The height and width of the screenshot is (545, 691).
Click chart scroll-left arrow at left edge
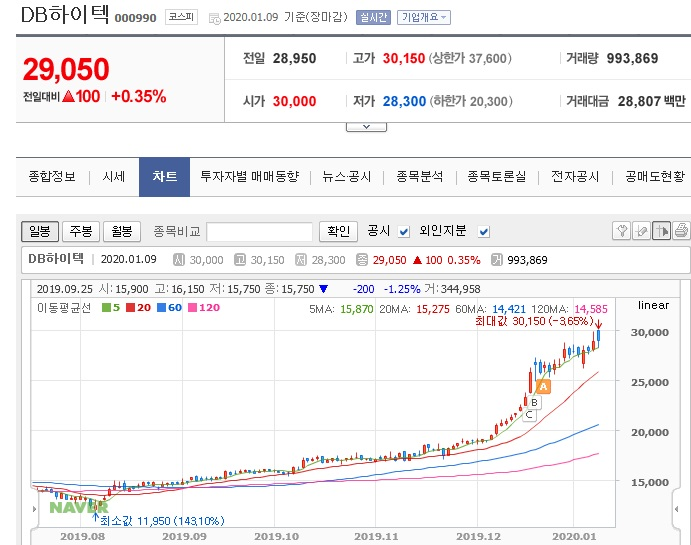click(x=35, y=509)
